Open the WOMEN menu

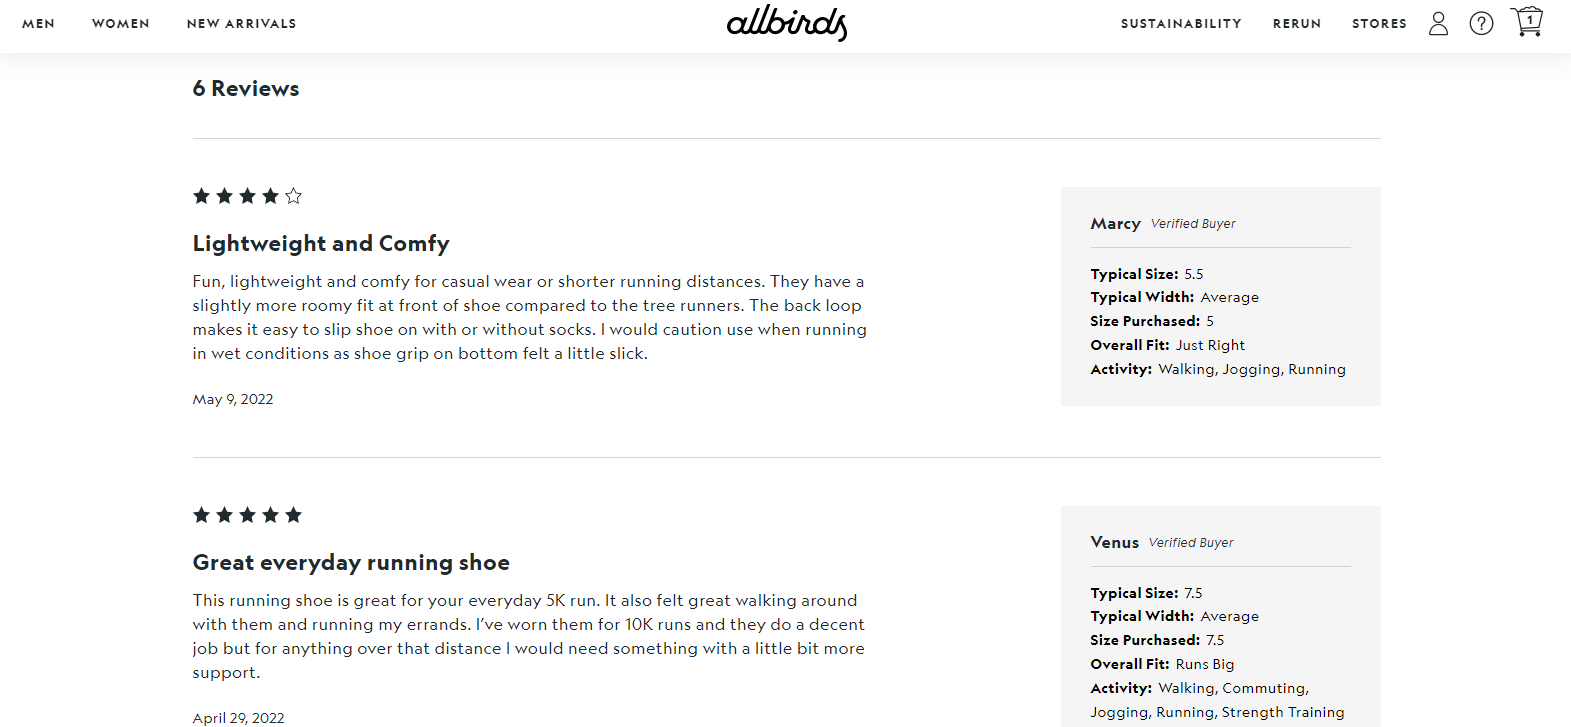click(x=120, y=23)
